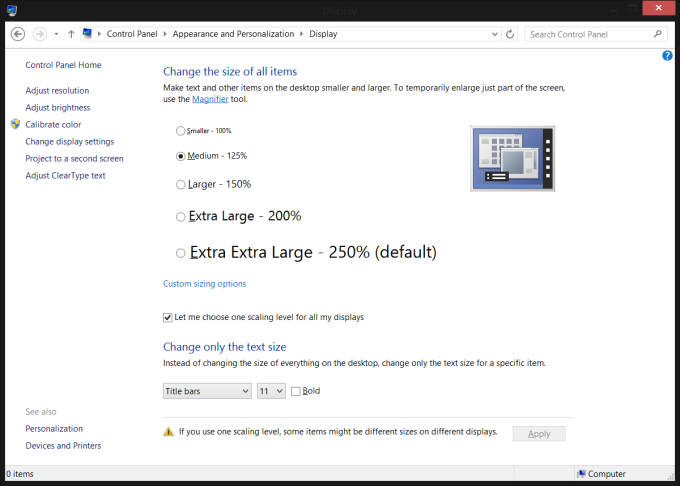Open Personalization under See also
The width and height of the screenshot is (680, 486).
coord(54,429)
